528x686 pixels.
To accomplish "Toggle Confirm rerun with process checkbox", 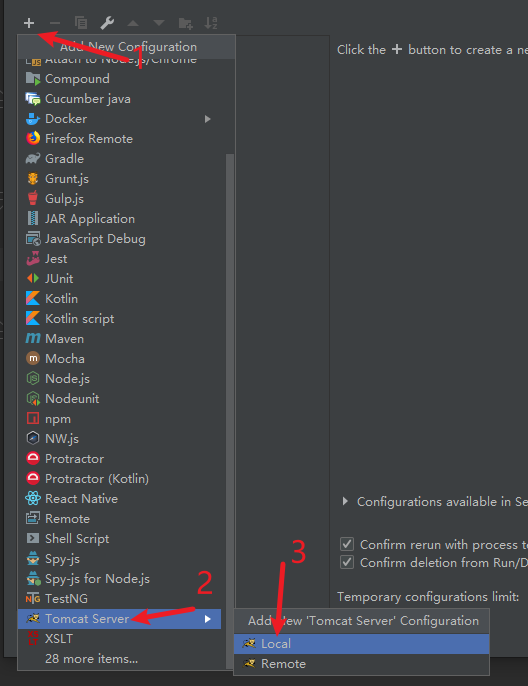I will click(347, 545).
